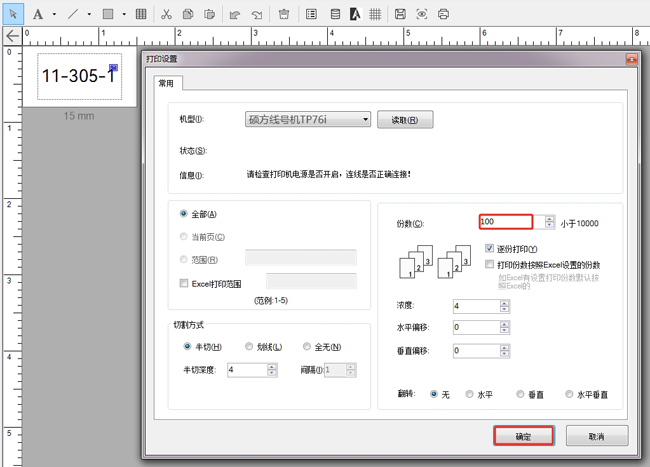This screenshot has width=650, height=467.
Task: Adjust the 份数 copies spinner arrows
Action: pyautogui.click(x=550, y=222)
